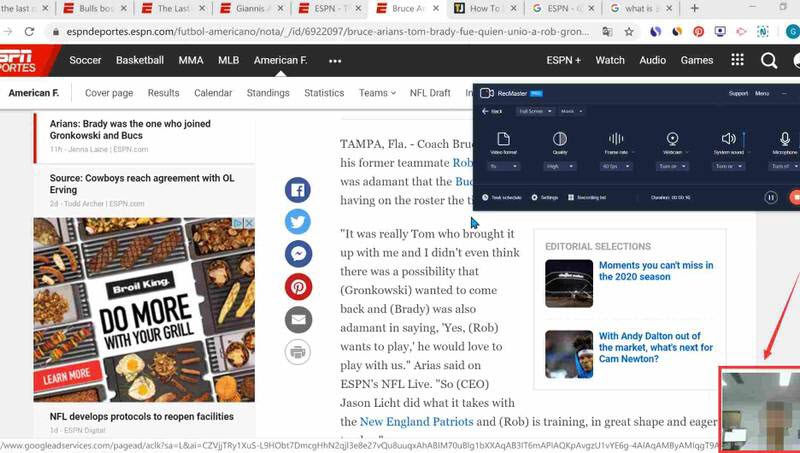Open RecMaster Settings gear
Image resolution: width=800 pixels, height=453 pixels.
[545, 197]
